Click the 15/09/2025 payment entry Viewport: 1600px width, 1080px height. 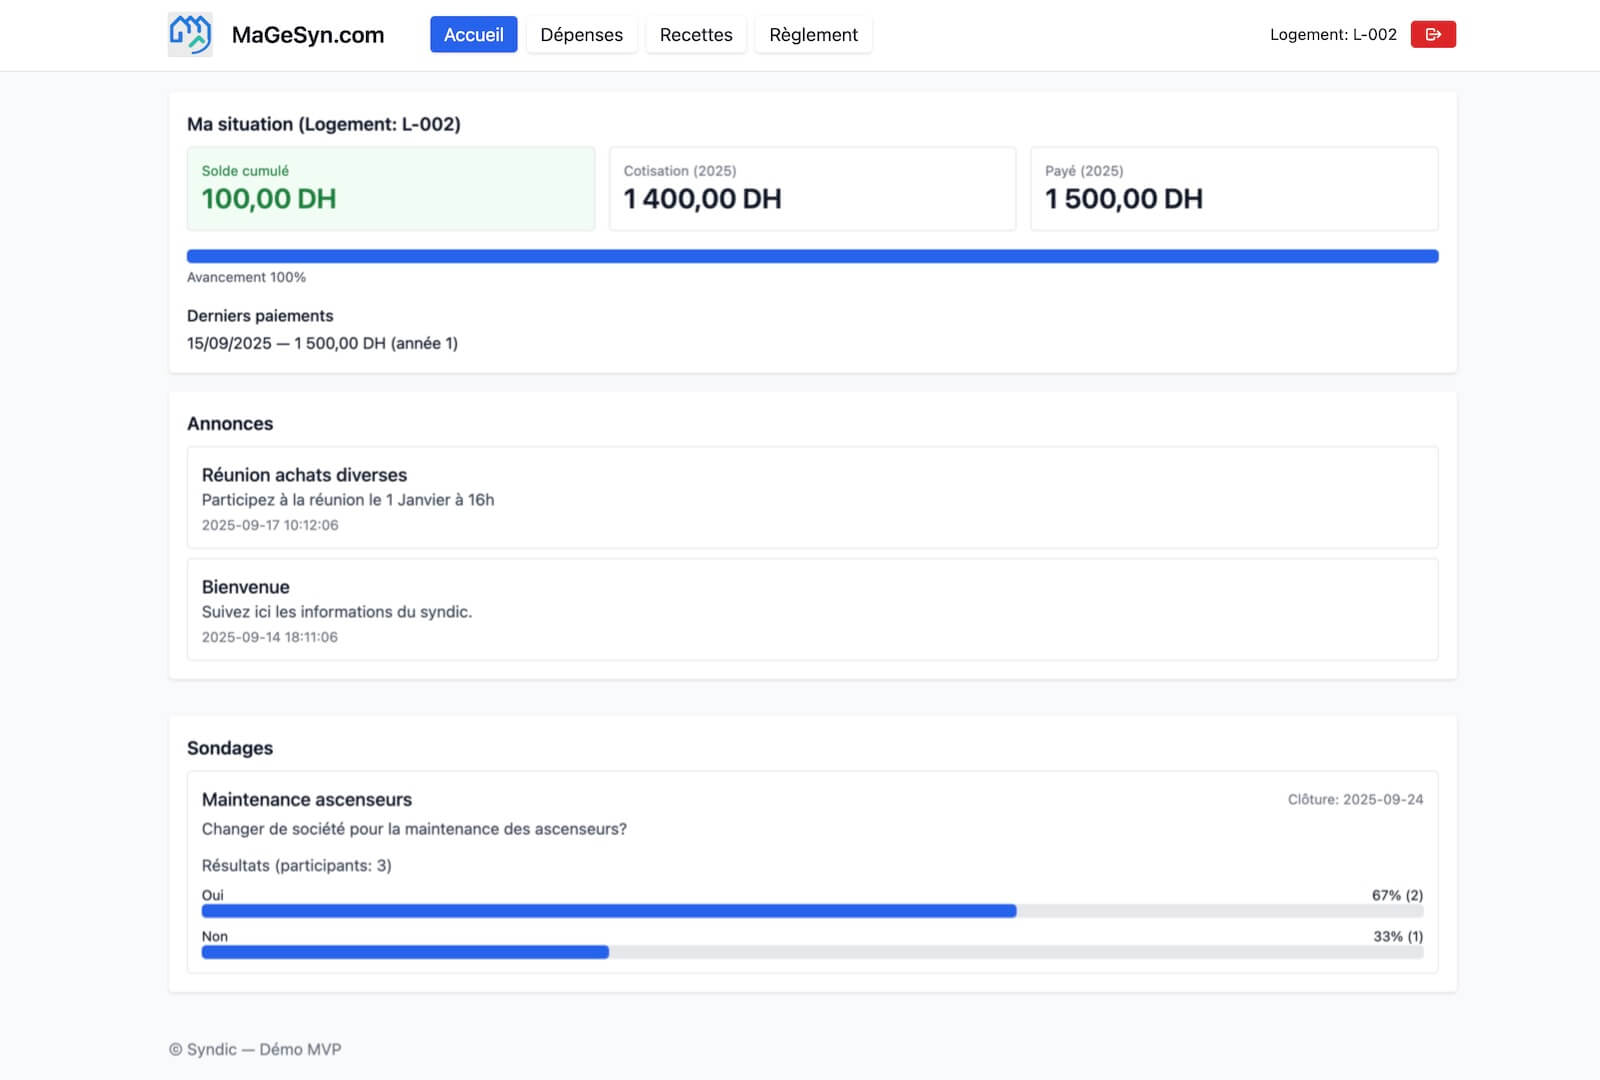(322, 343)
